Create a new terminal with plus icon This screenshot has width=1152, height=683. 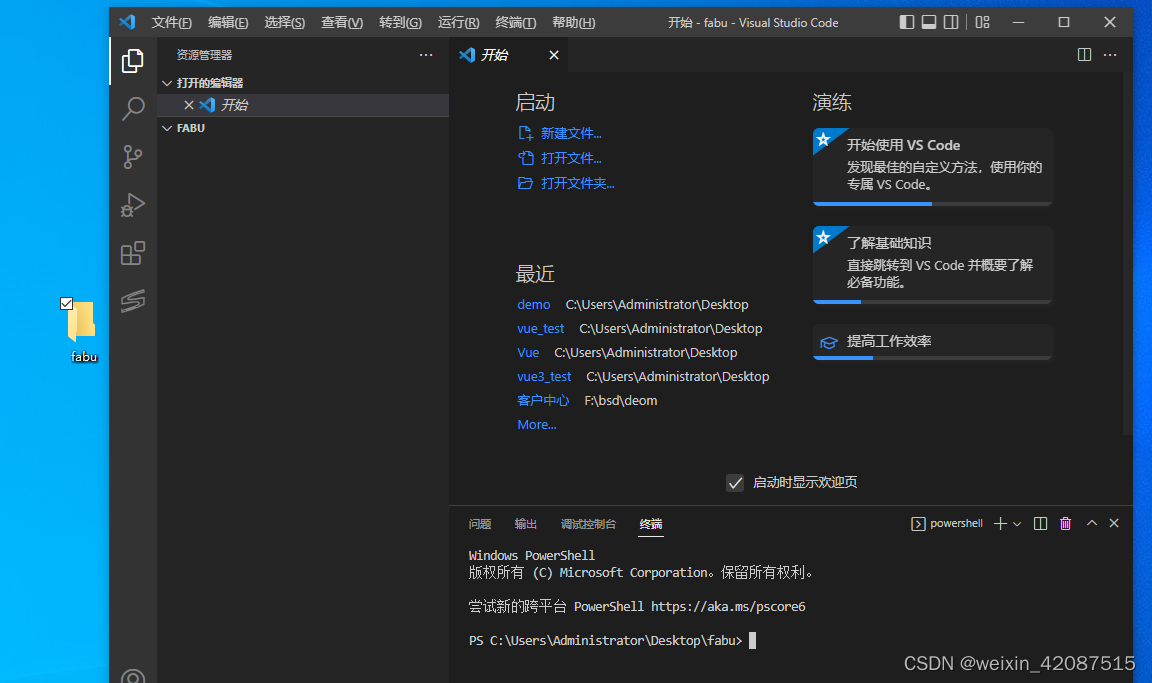click(1000, 524)
